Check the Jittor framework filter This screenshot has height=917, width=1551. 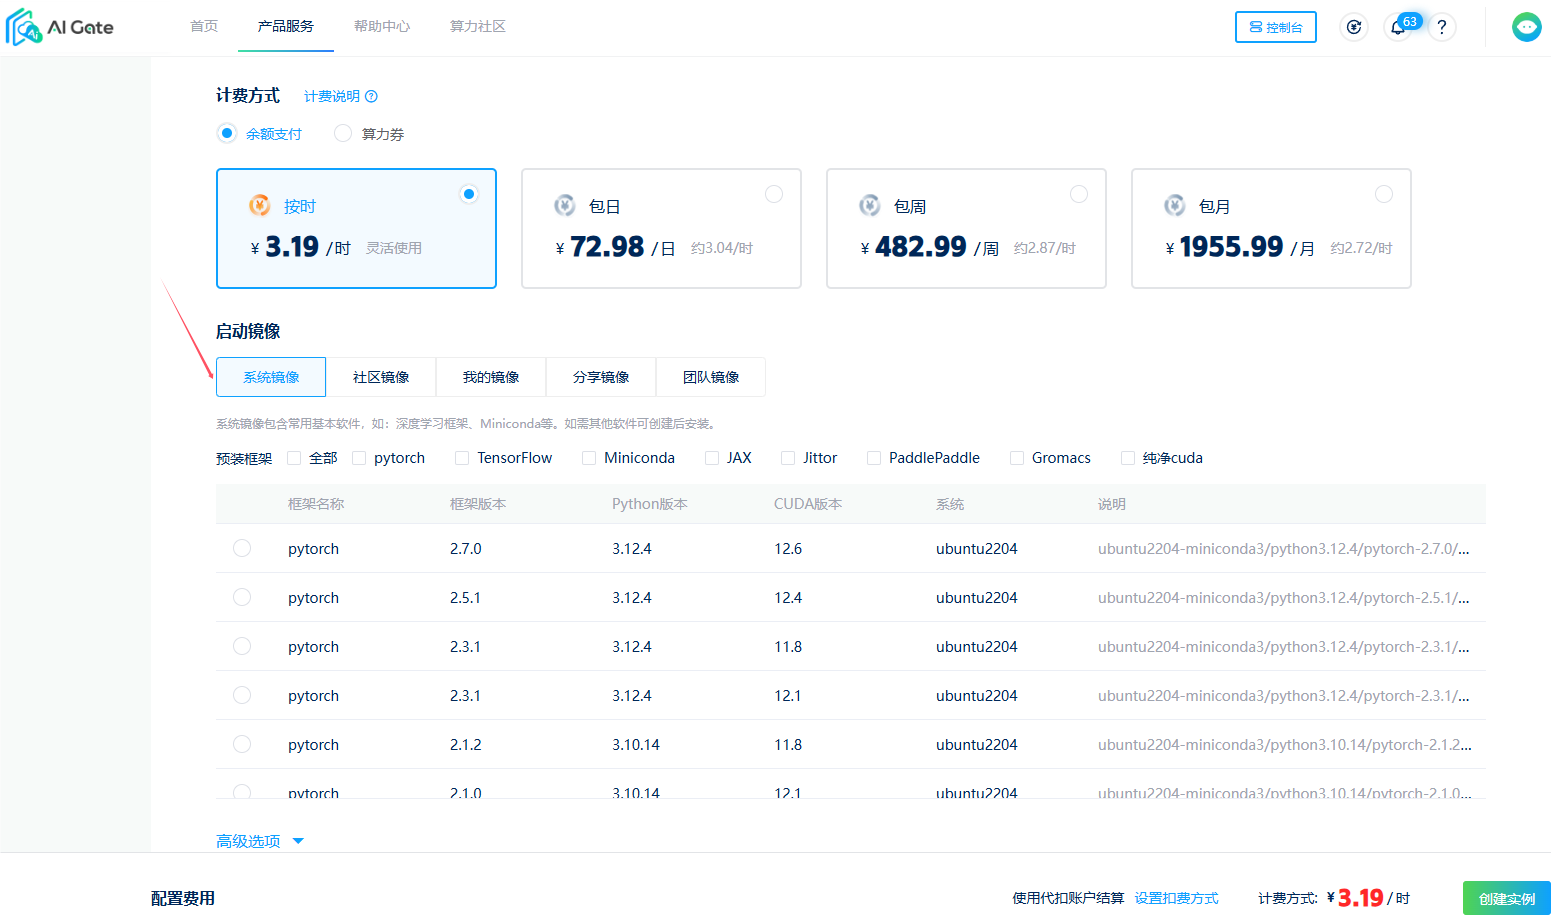788,458
